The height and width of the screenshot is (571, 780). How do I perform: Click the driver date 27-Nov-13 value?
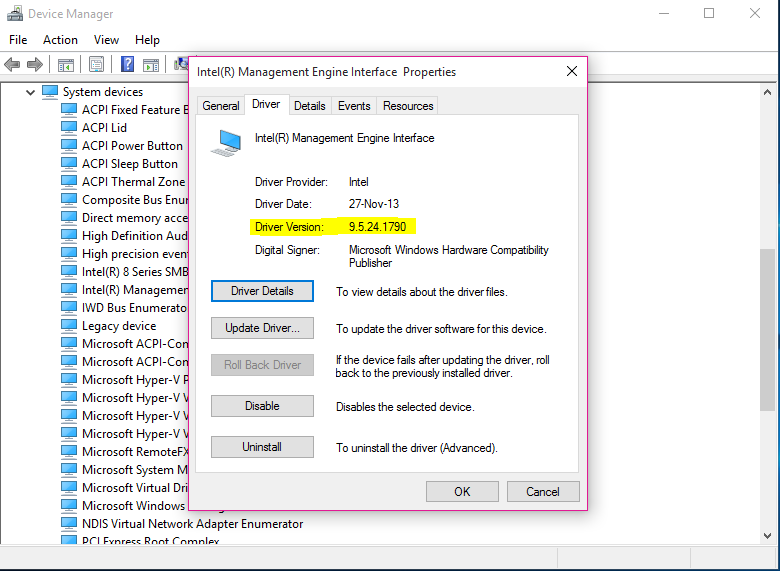(x=374, y=204)
